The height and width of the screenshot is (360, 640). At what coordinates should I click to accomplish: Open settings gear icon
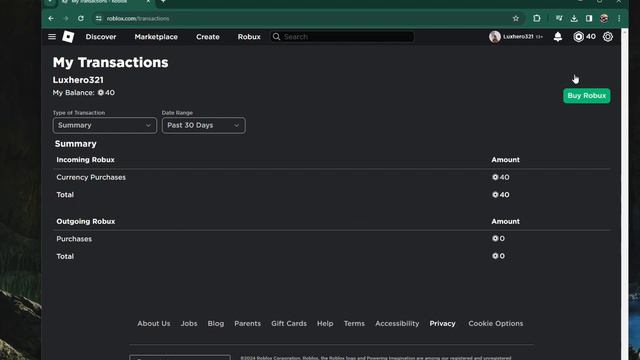coord(608,37)
